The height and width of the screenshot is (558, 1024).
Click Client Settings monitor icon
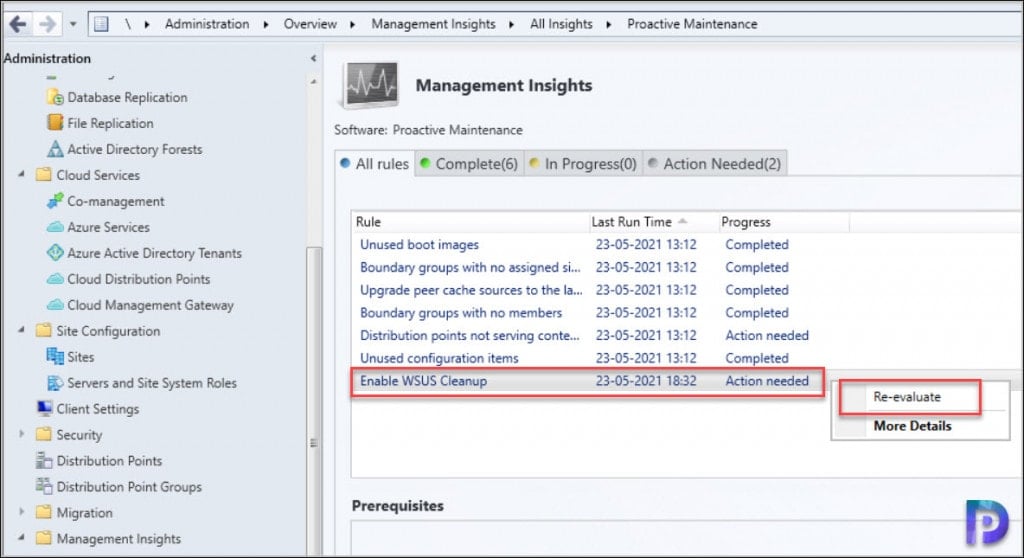(44, 408)
